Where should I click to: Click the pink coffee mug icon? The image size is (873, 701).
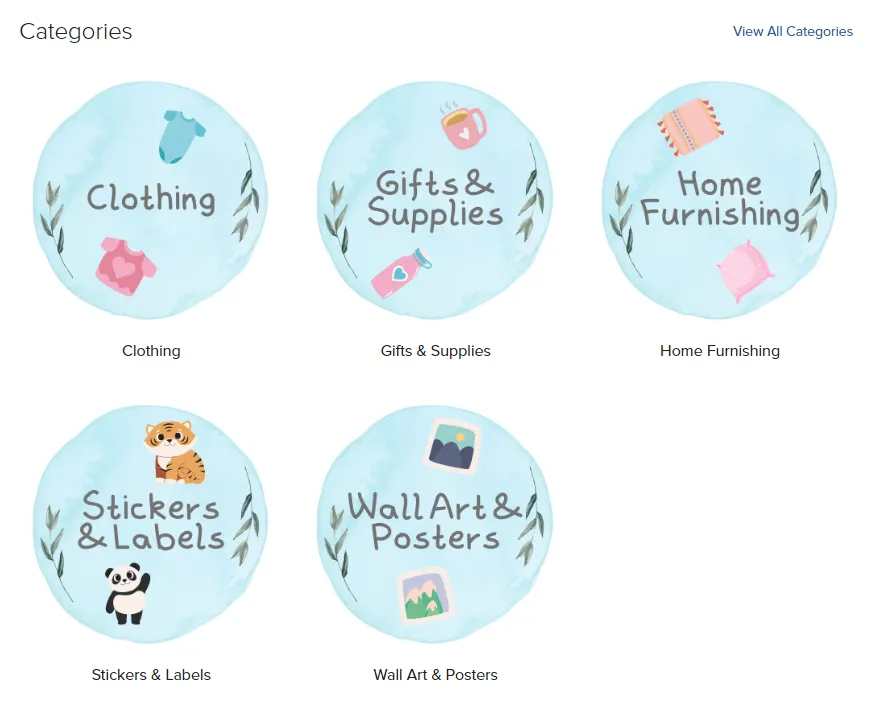tap(463, 126)
